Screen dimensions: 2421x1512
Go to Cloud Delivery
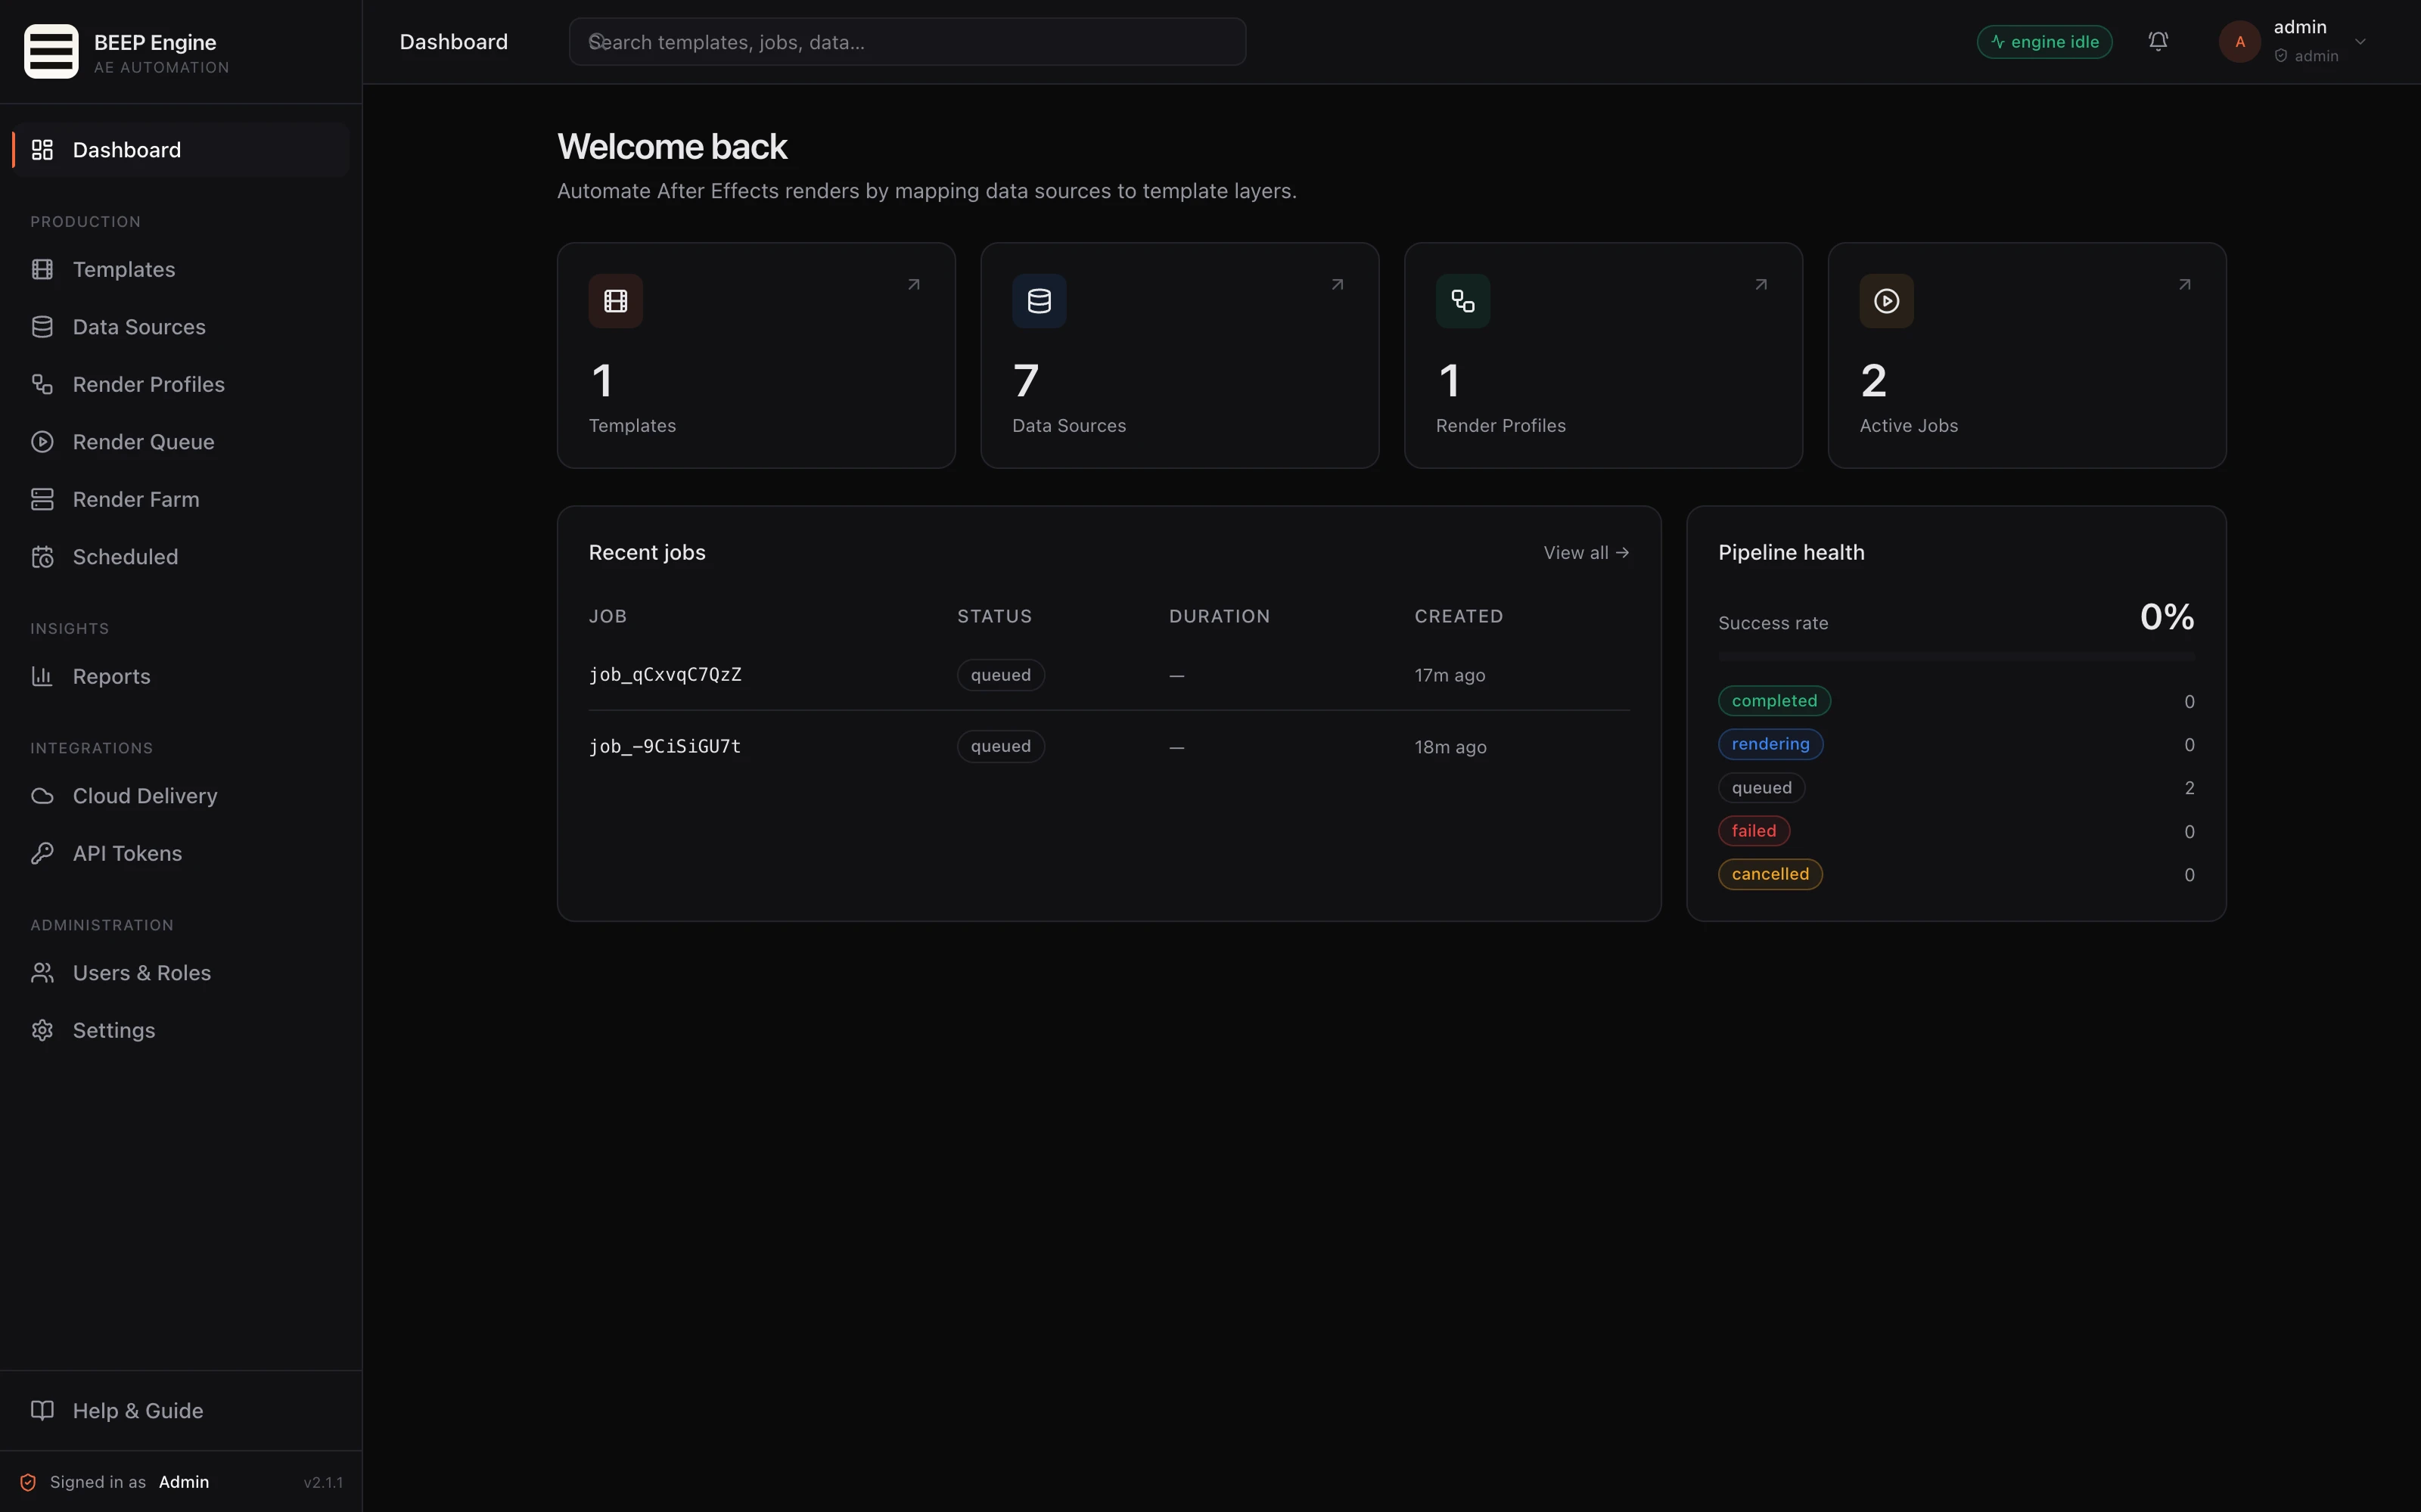[180, 796]
